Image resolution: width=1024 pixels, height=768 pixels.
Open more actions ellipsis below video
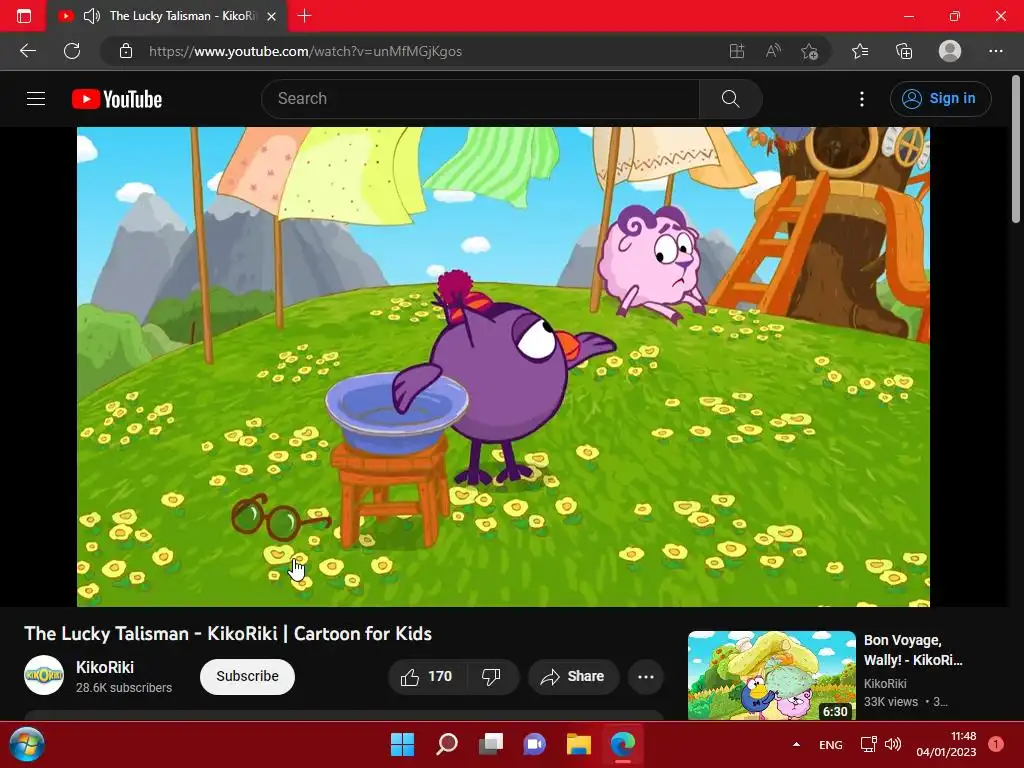[646, 677]
